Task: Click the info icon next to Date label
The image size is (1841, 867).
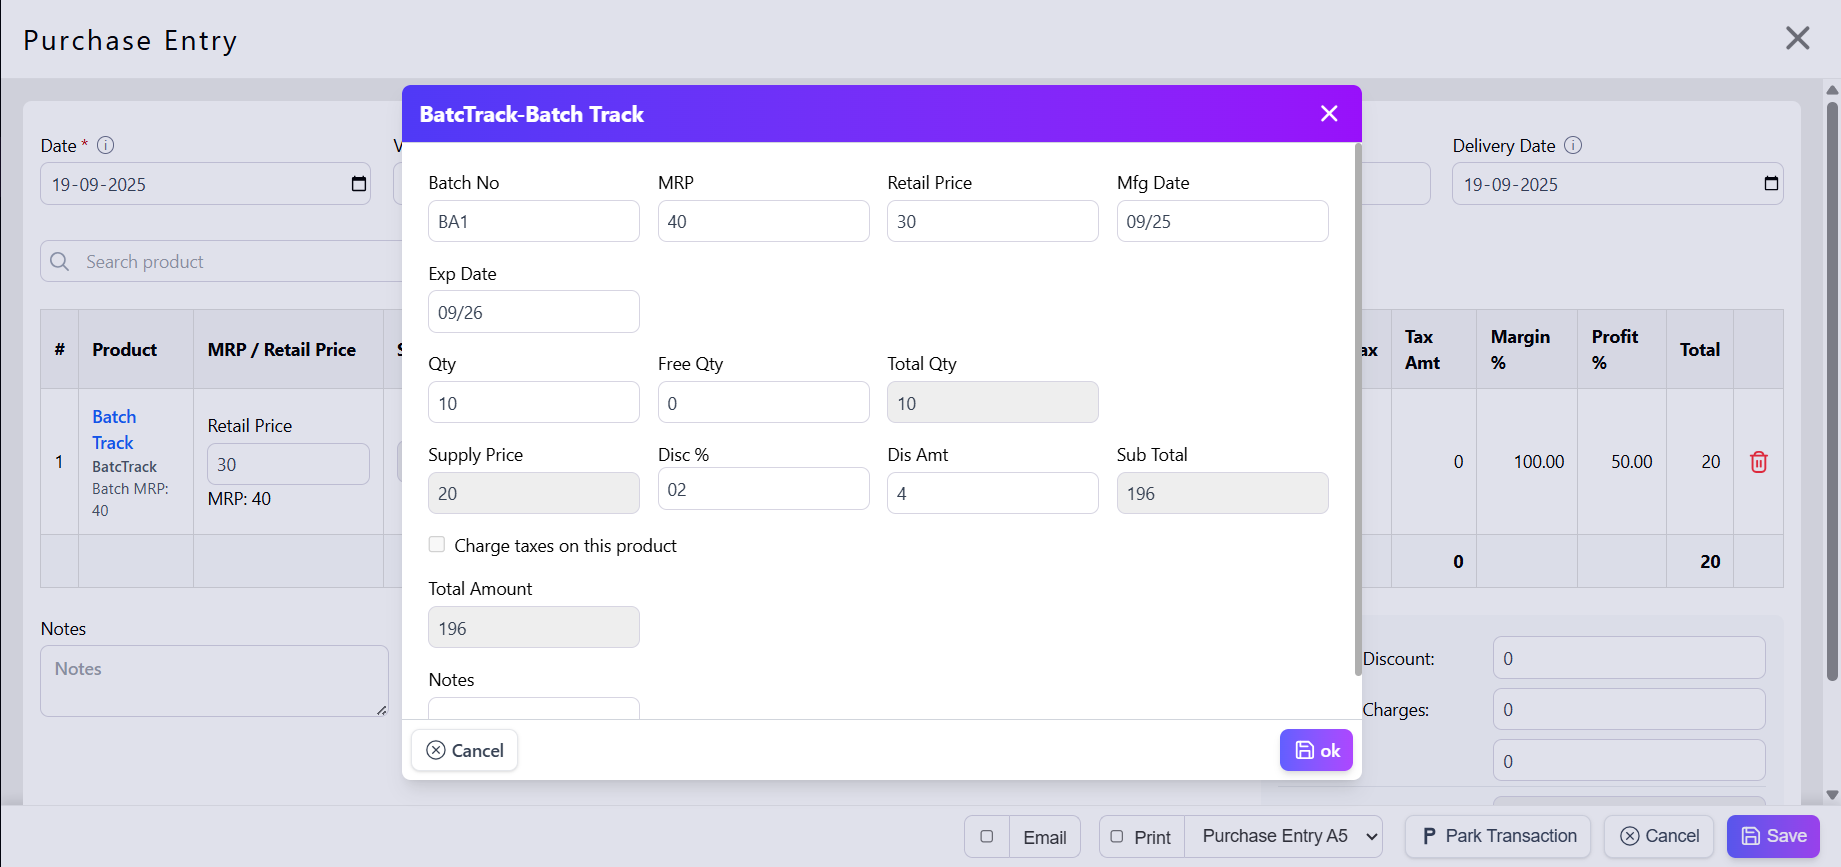Action: [x=105, y=145]
